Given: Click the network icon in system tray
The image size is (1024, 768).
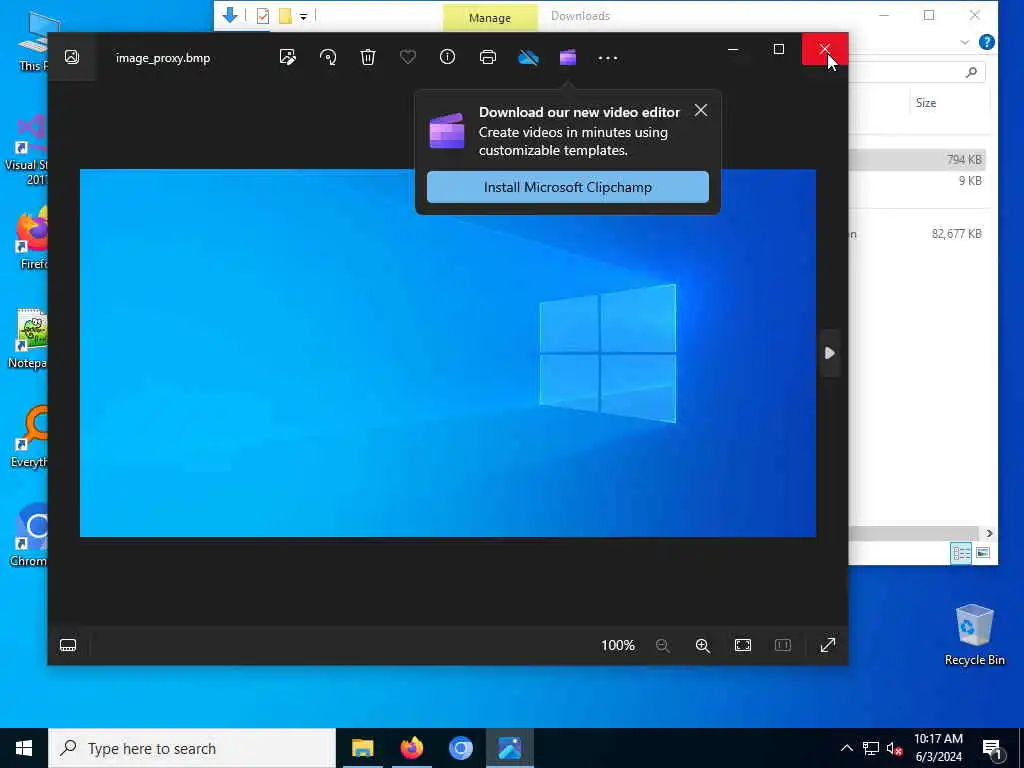Looking at the screenshot, I should point(871,748).
